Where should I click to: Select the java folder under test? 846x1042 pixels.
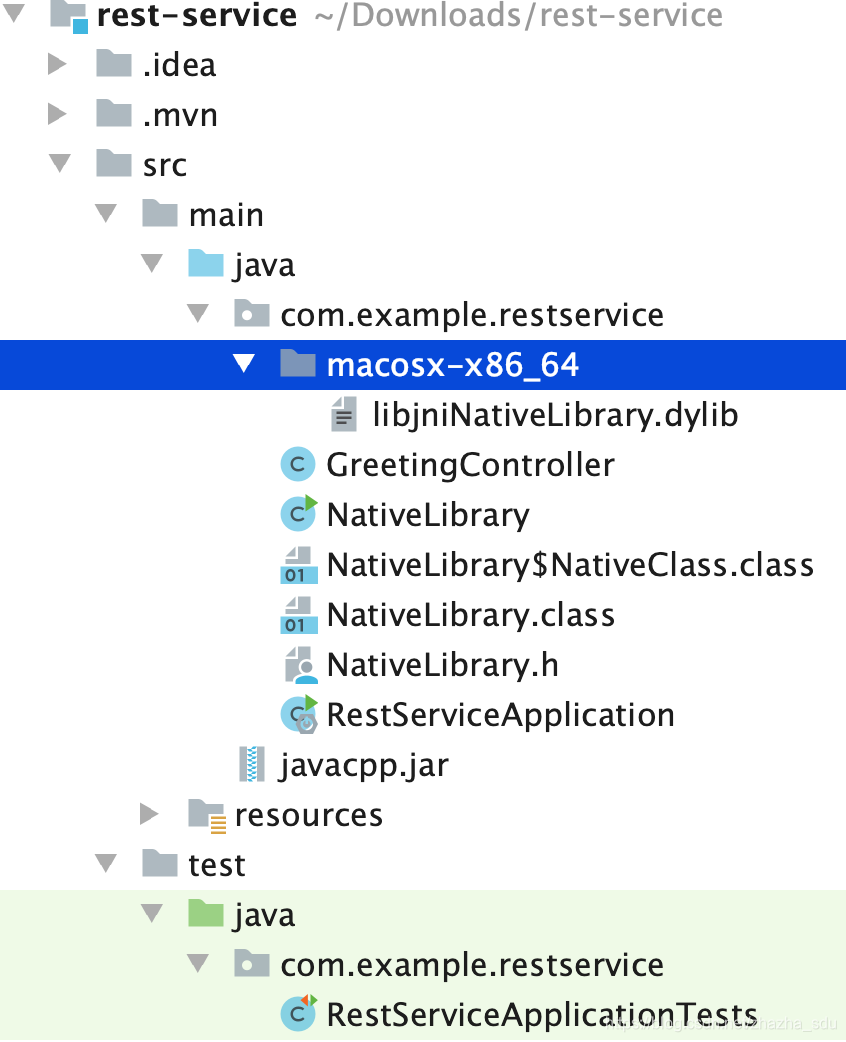[266, 914]
